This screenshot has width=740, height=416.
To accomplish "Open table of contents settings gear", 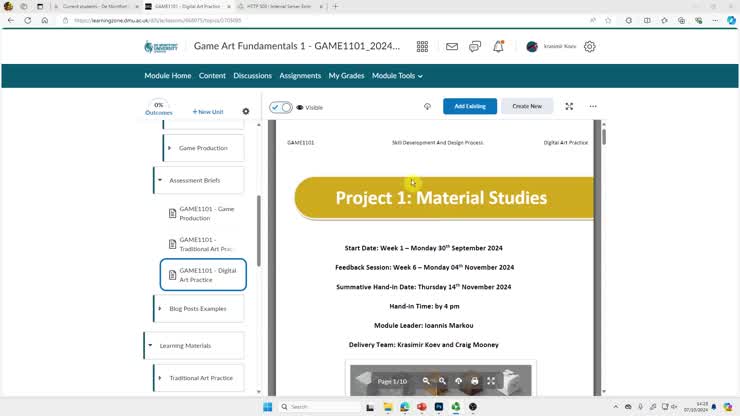I will coord(246,111).
